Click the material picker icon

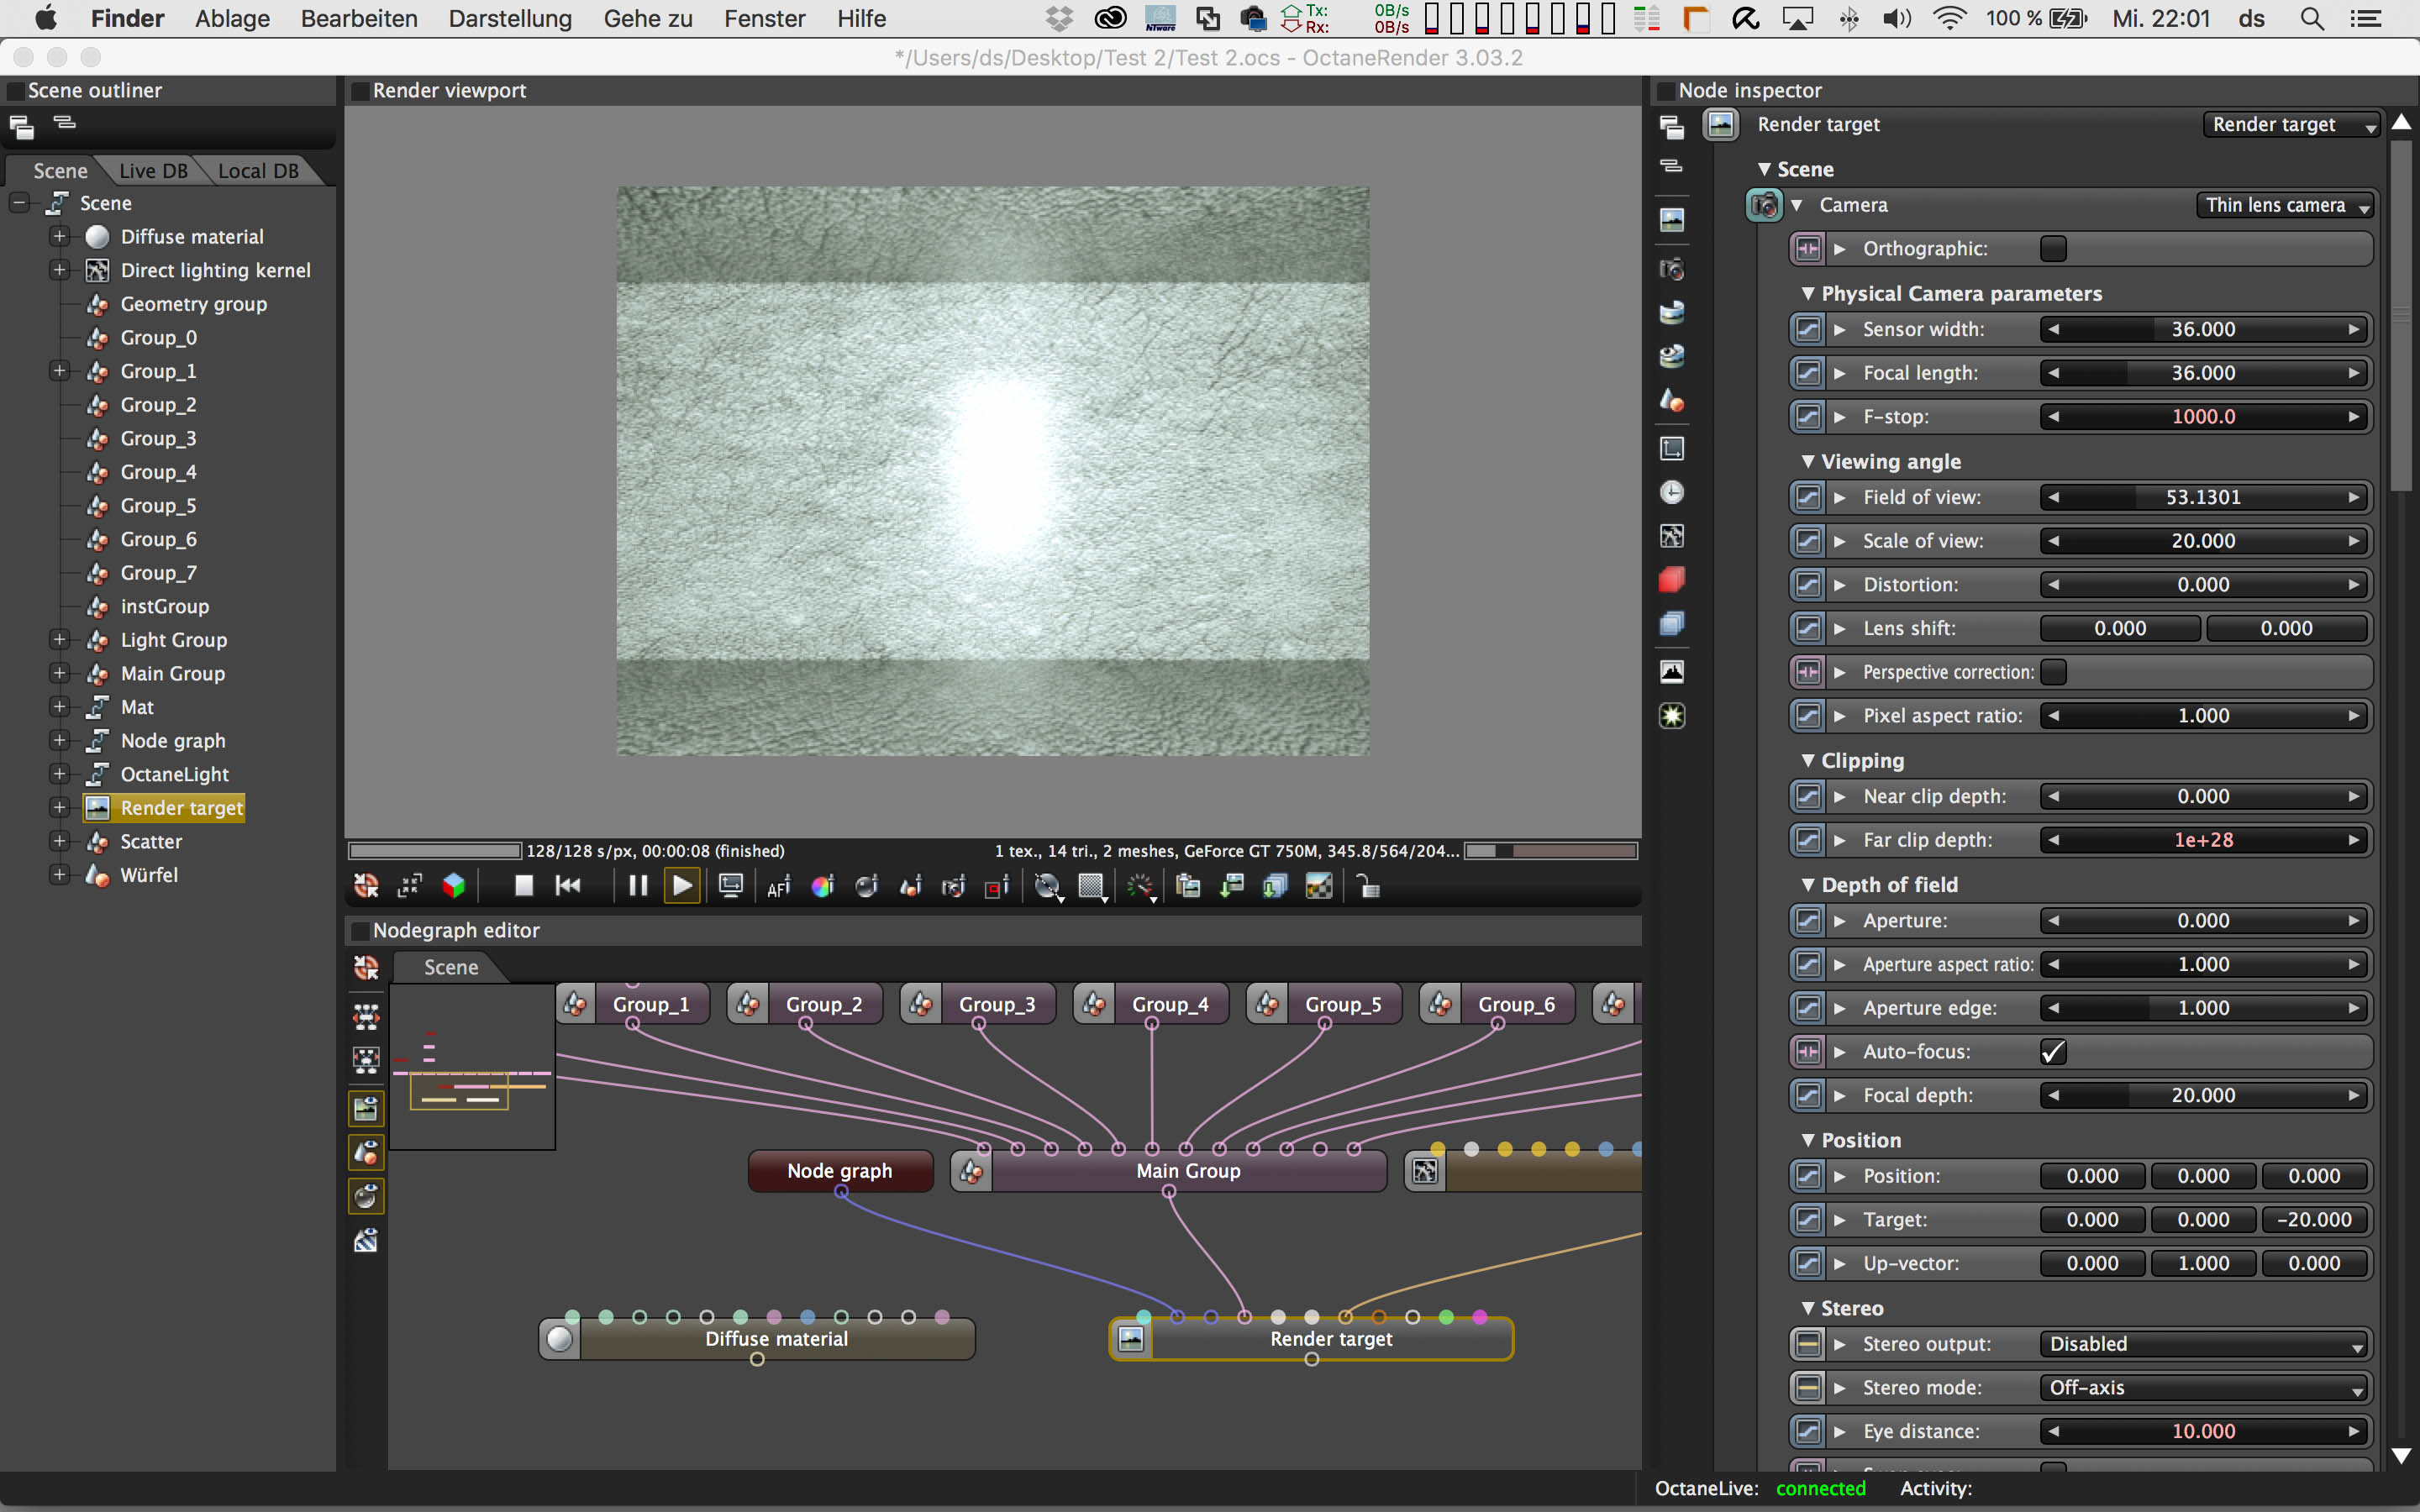tap(866, 886)
